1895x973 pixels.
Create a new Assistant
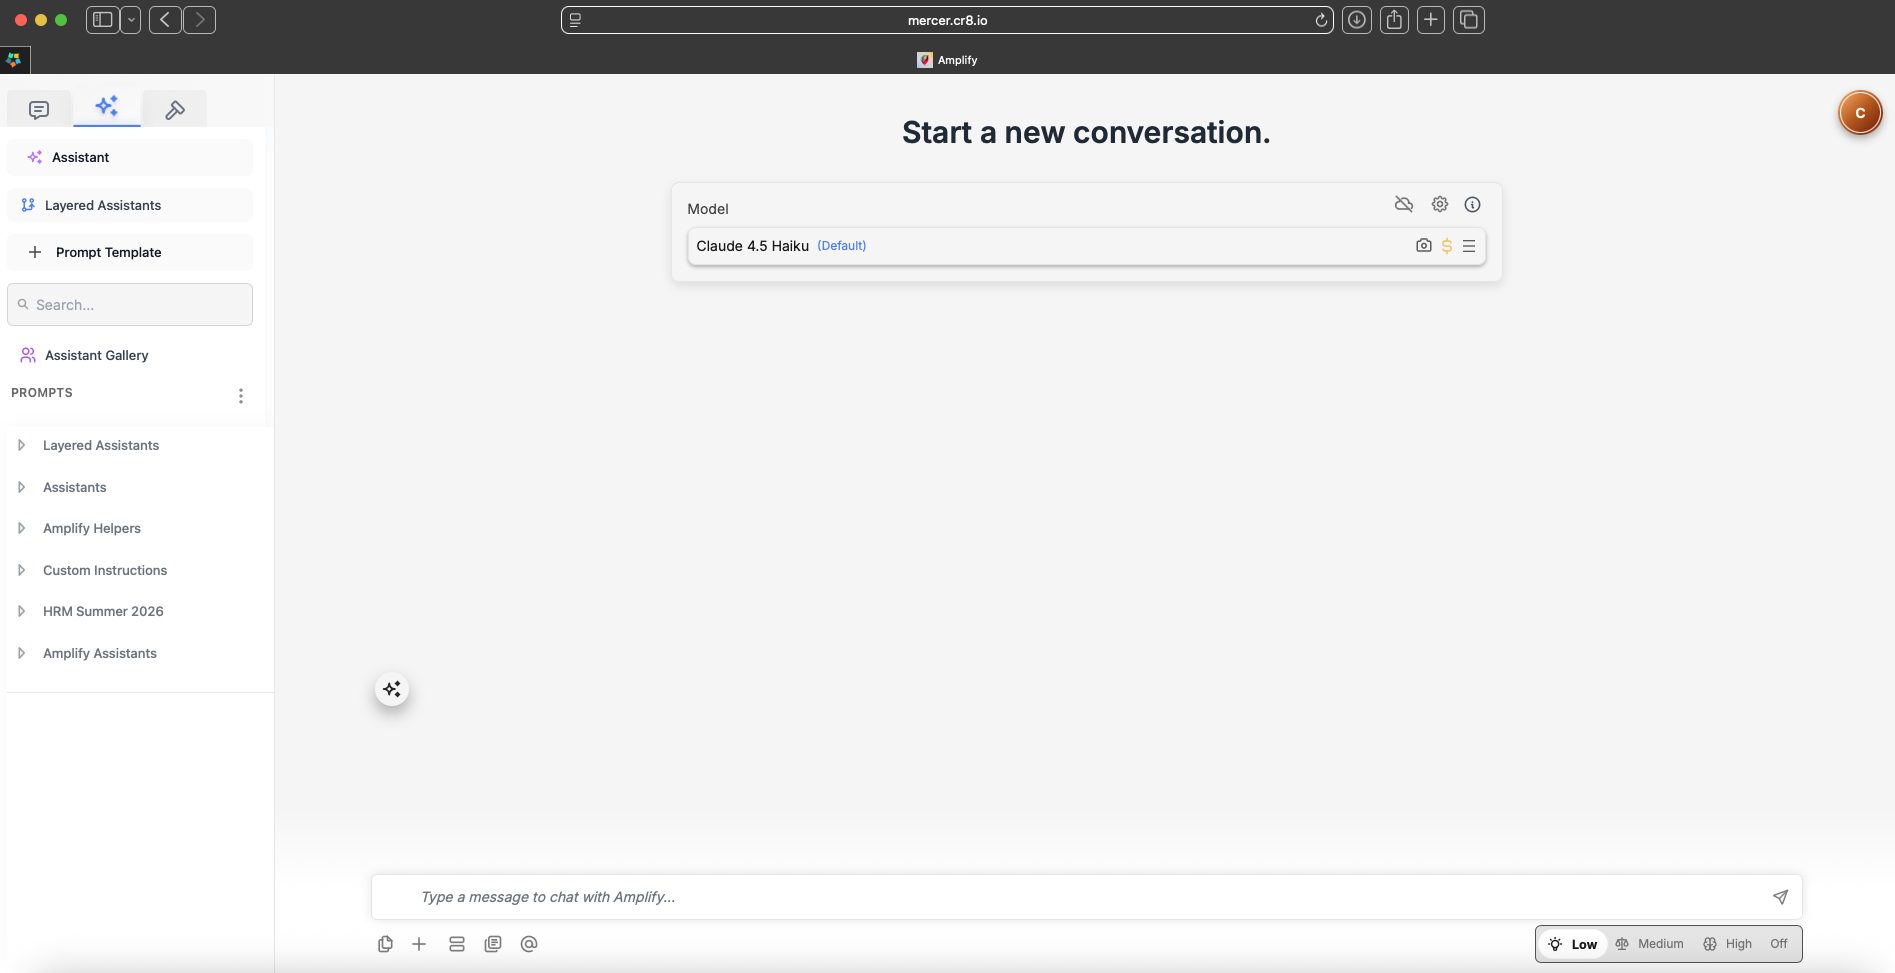(x=130, y=157)
